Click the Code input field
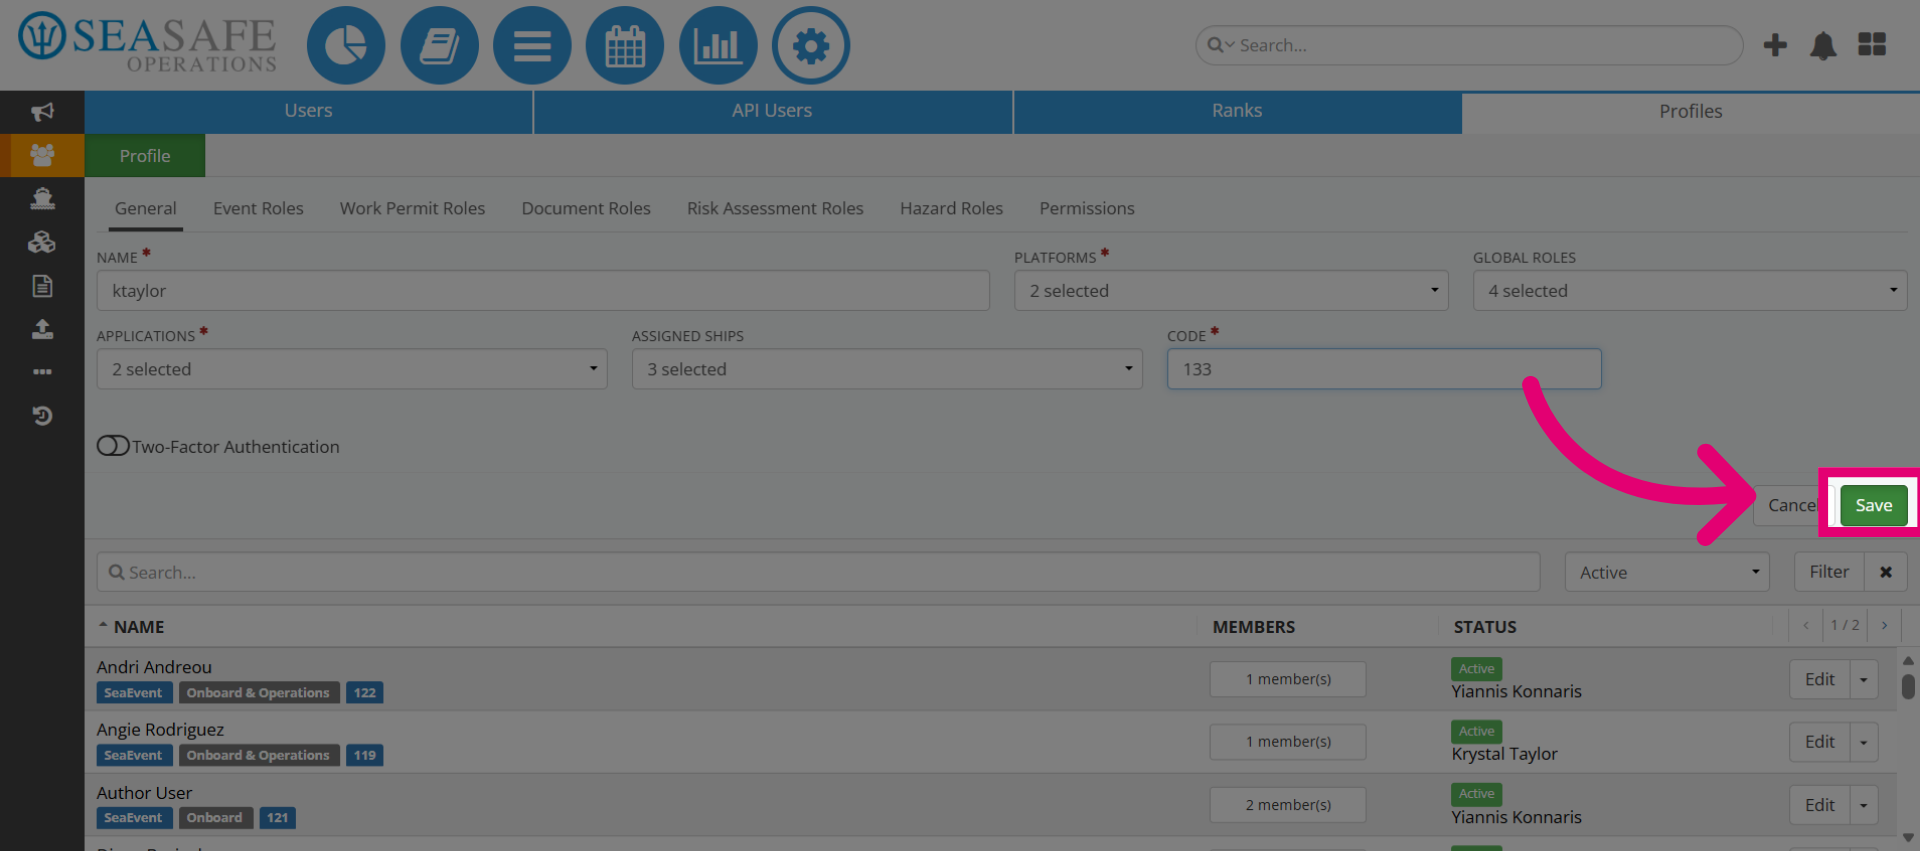Image resolution: width=1920 pixels, height=851 pixels. (1384, 369)
